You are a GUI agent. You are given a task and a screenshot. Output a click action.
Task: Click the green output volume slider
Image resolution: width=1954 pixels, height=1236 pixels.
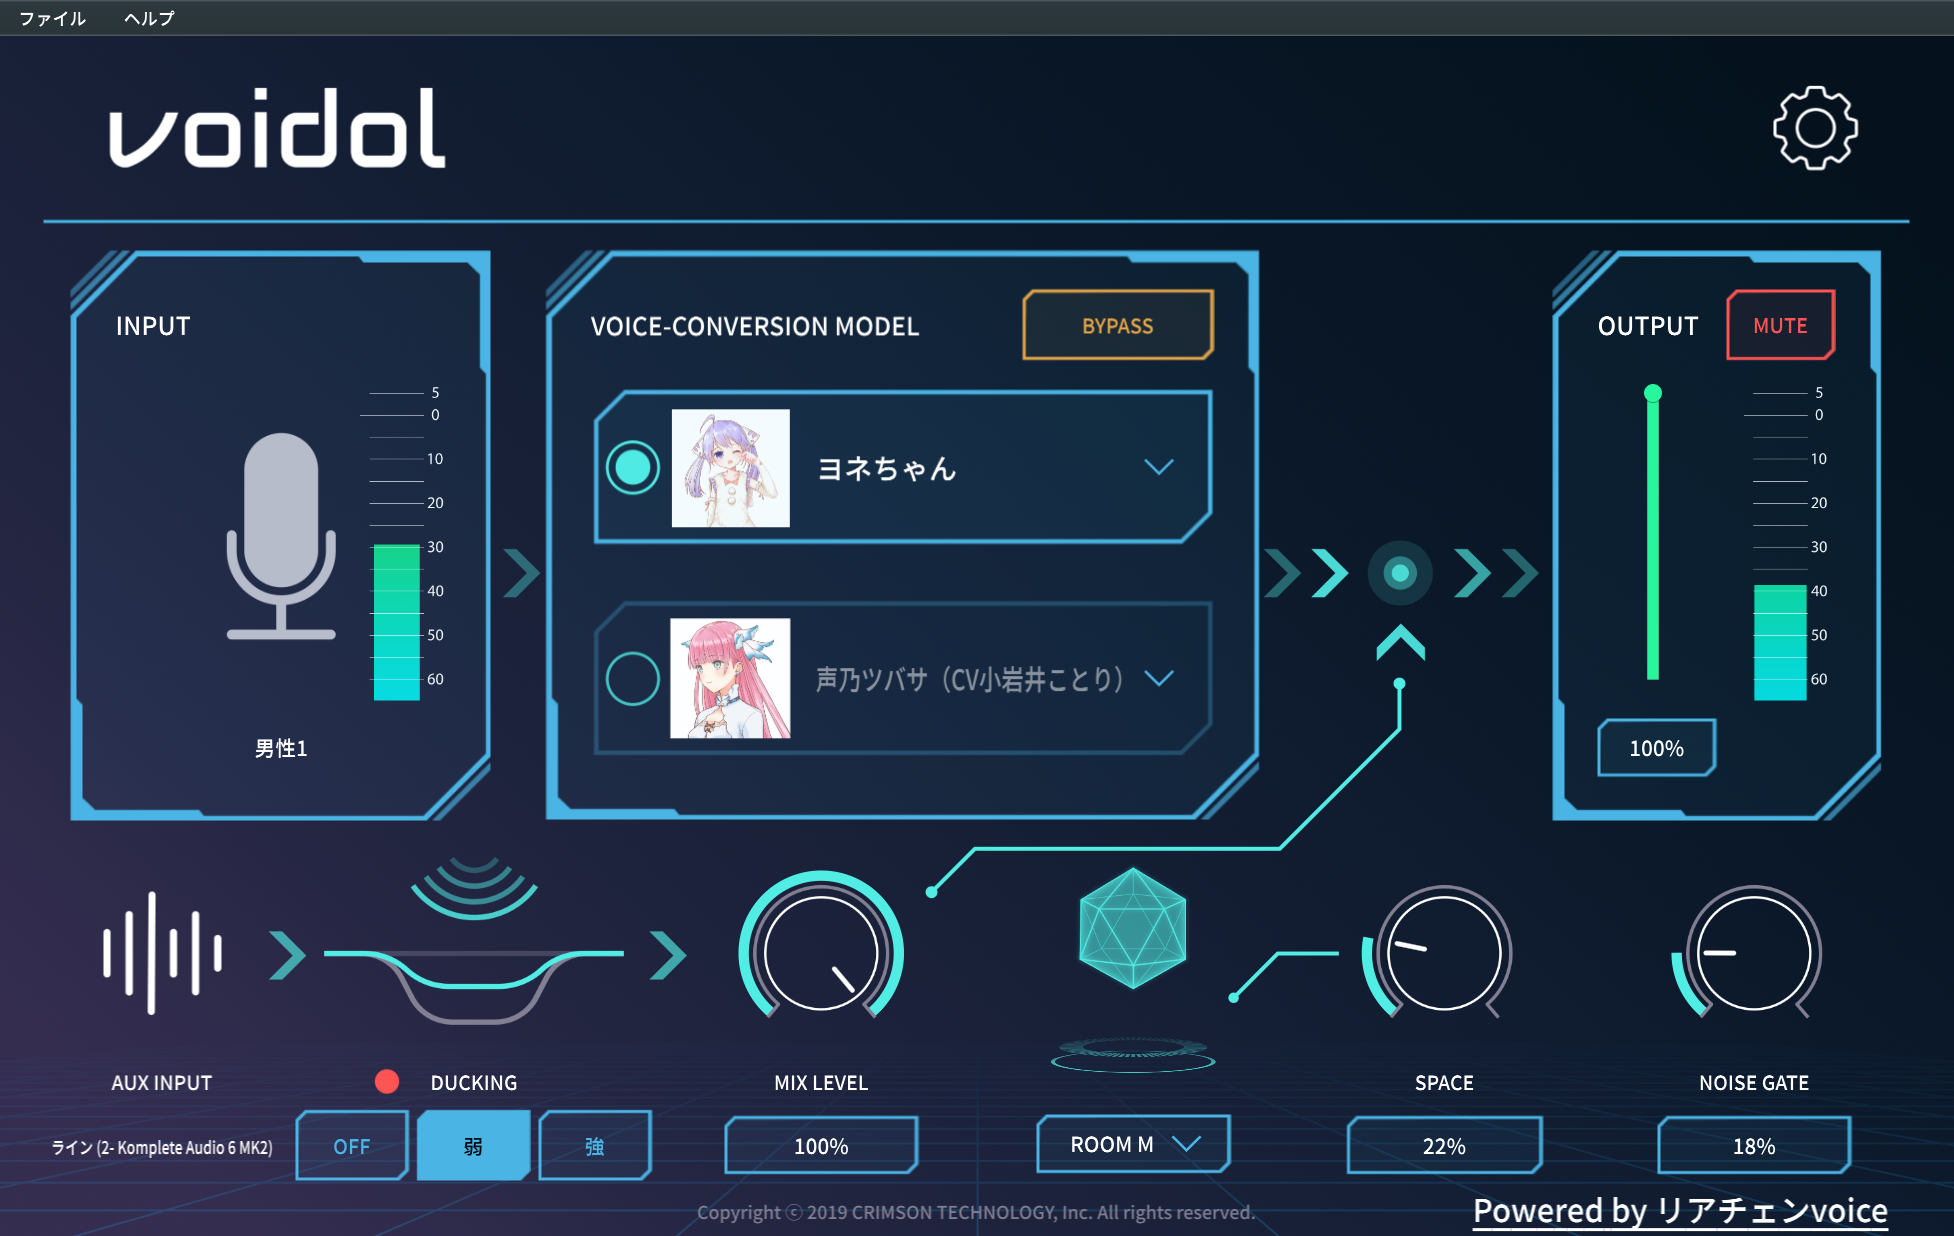tap(1653, 532)
